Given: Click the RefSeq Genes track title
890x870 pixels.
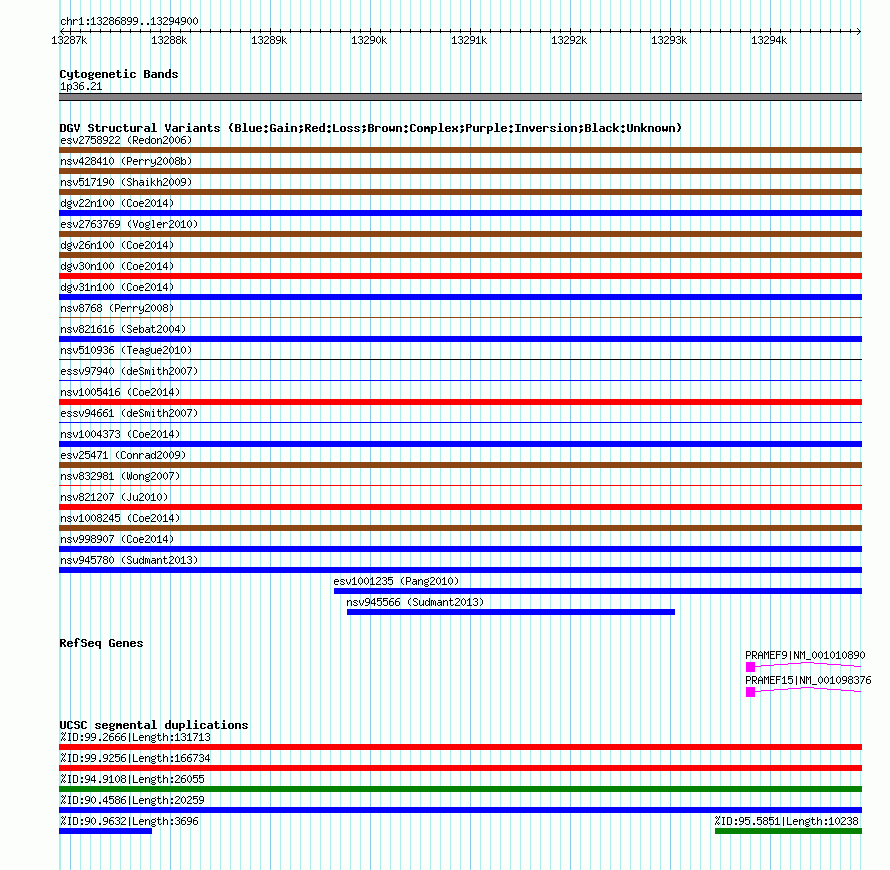Looking at the screenshot, I should (x=101, y=643).
